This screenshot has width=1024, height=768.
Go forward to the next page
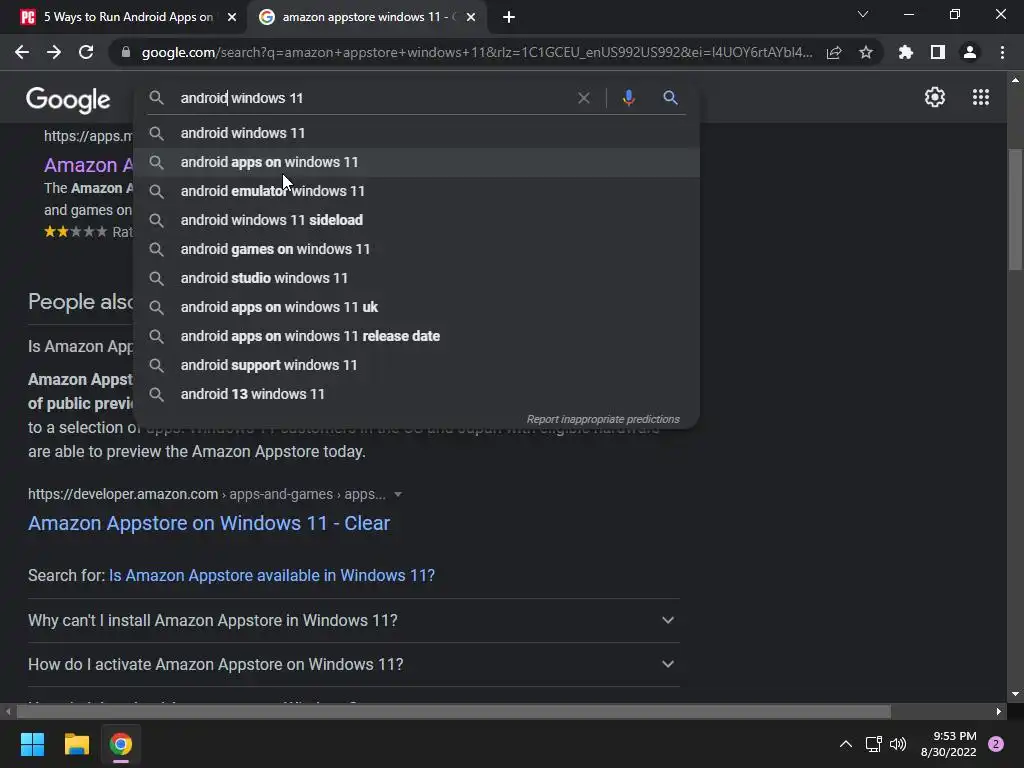[54, 52]
